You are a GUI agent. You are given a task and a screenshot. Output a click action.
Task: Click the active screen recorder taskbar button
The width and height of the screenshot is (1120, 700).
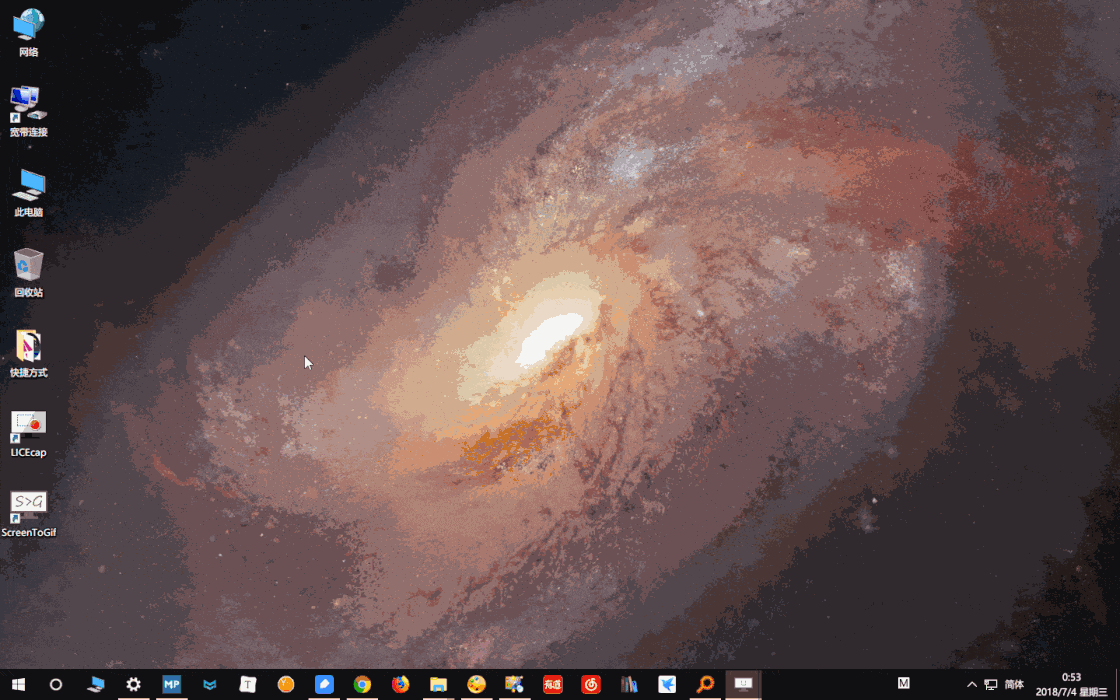coord(744,684)
